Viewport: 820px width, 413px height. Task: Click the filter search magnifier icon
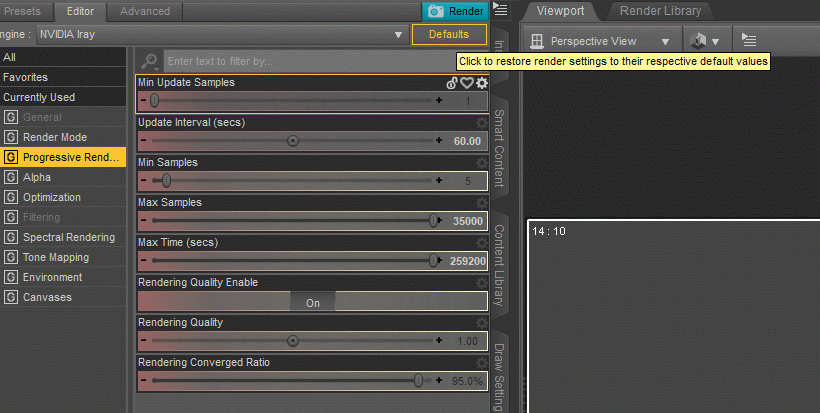click(150, 62)
